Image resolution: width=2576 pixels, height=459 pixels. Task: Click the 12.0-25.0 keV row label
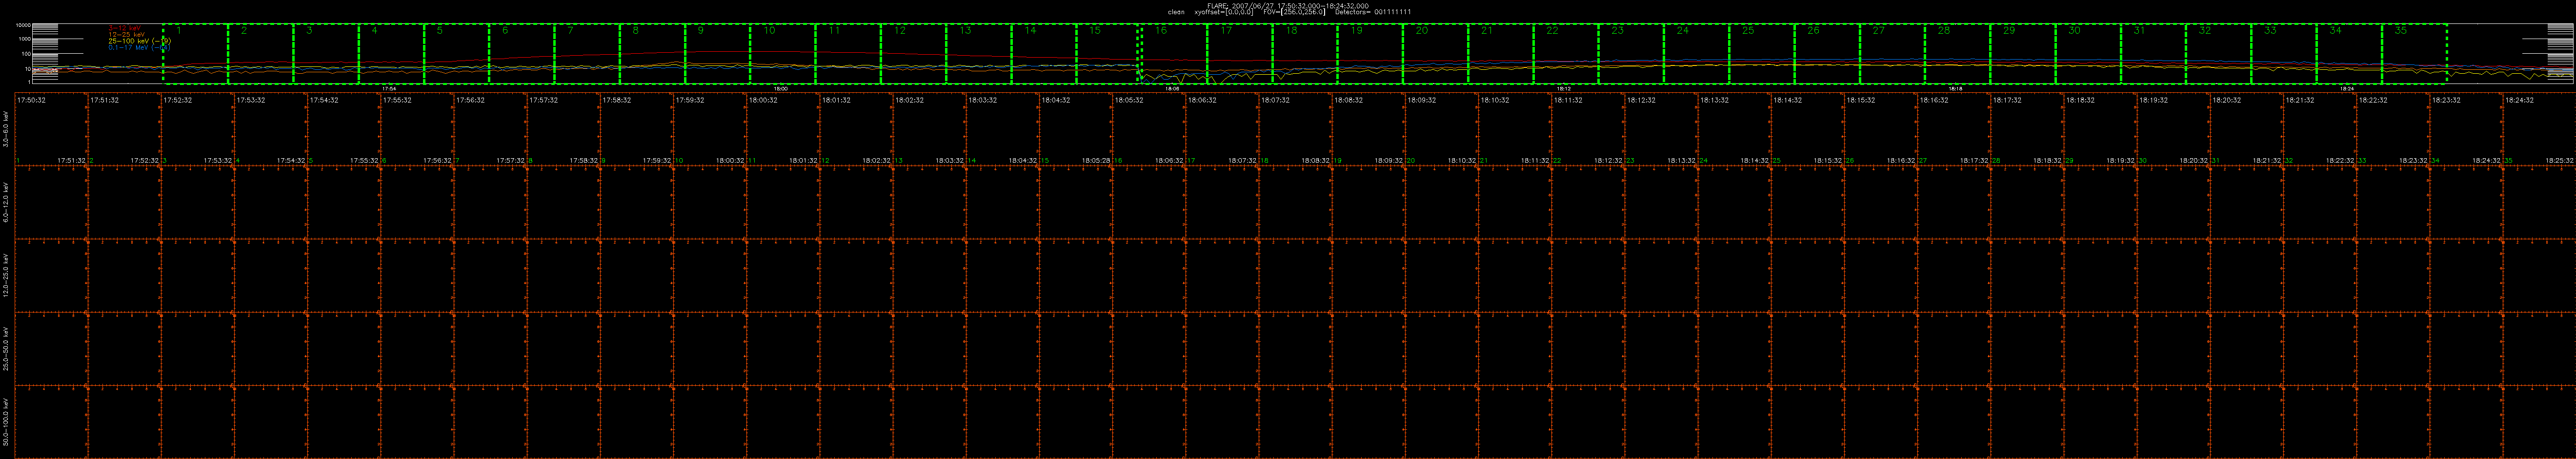click(6, 276)
